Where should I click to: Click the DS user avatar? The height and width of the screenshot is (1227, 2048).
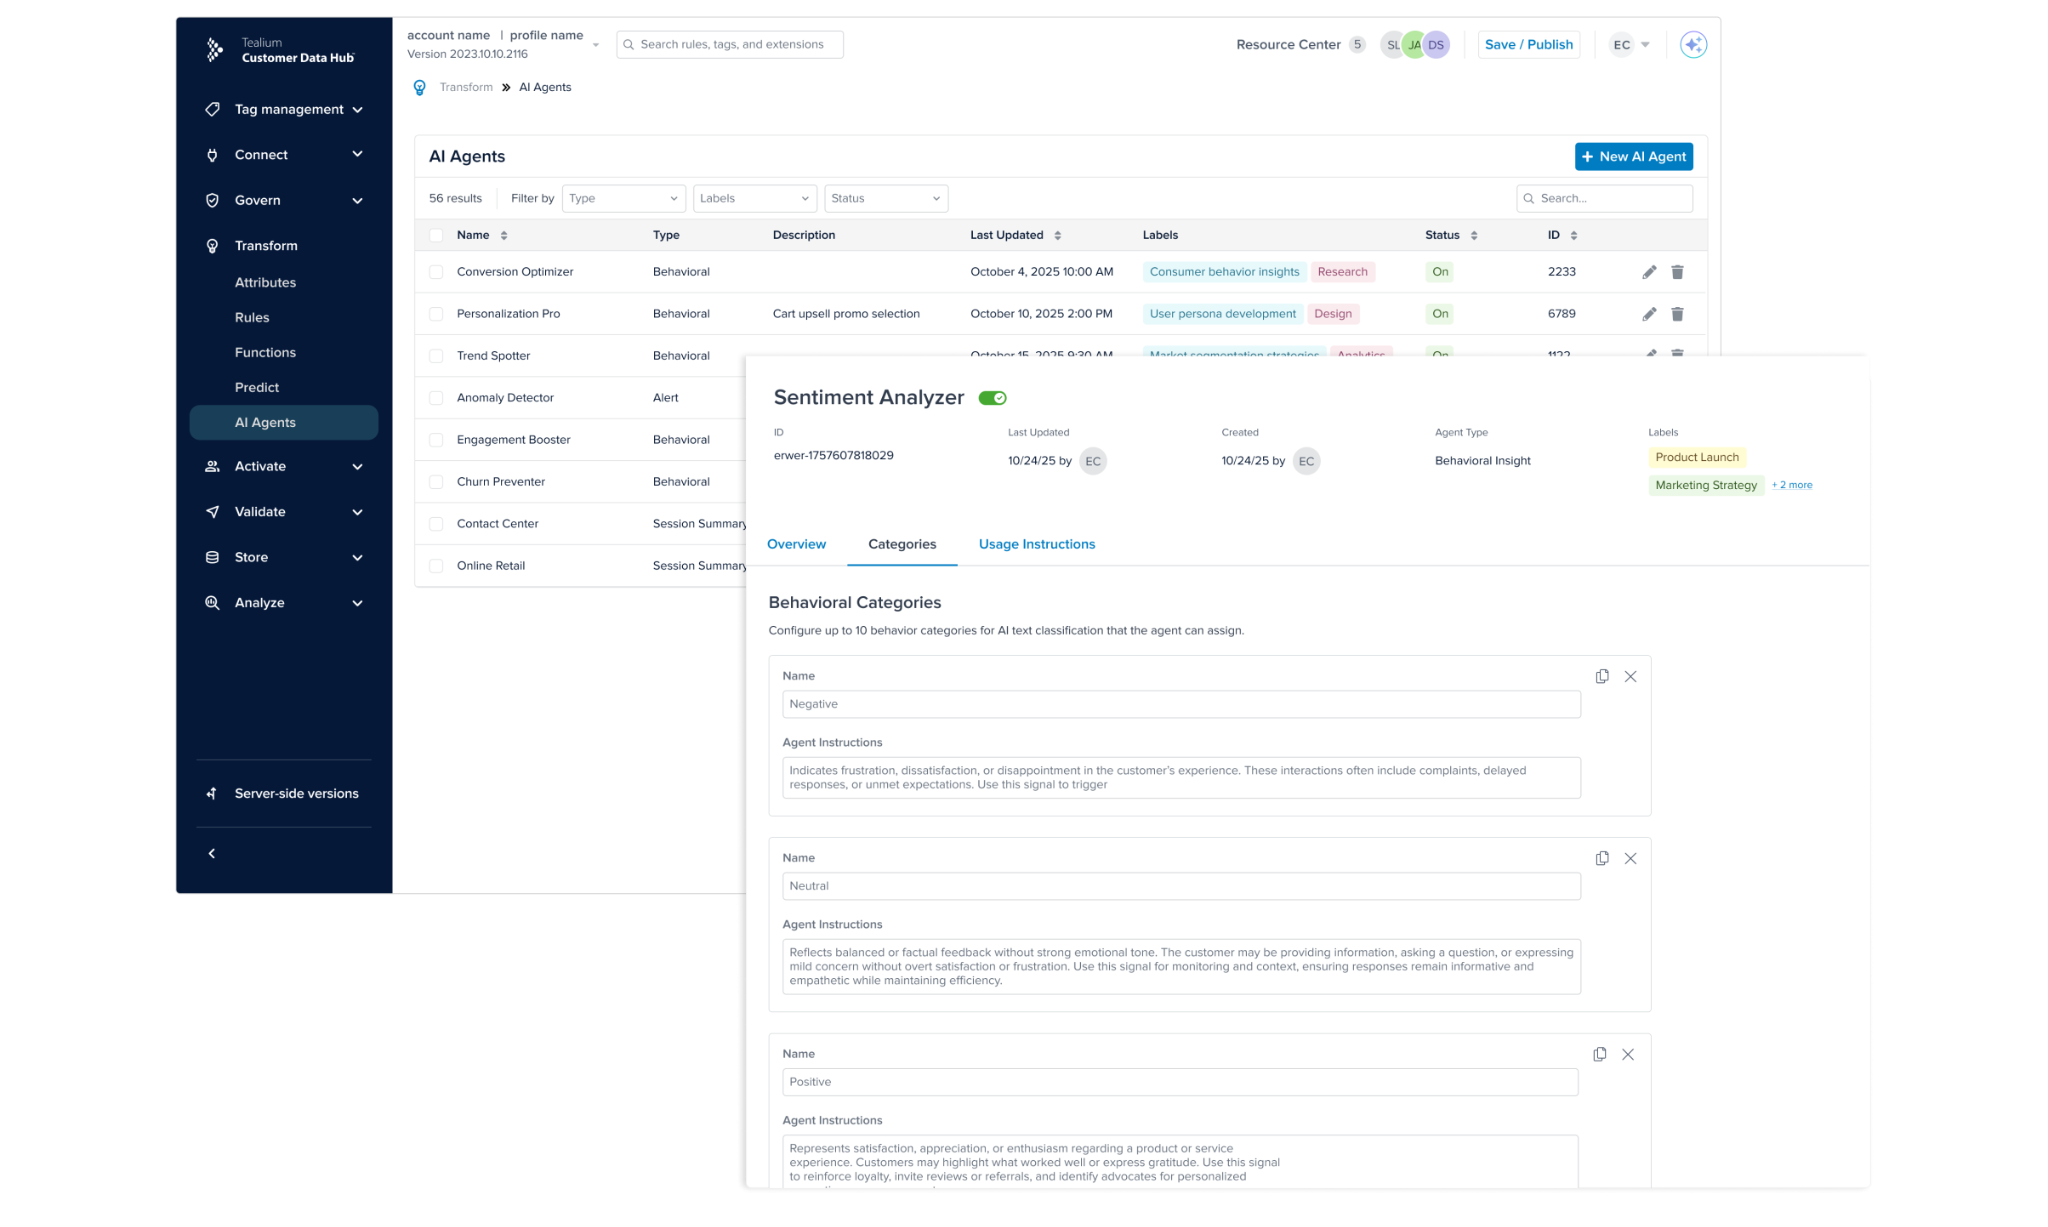tap(1436, 45)
